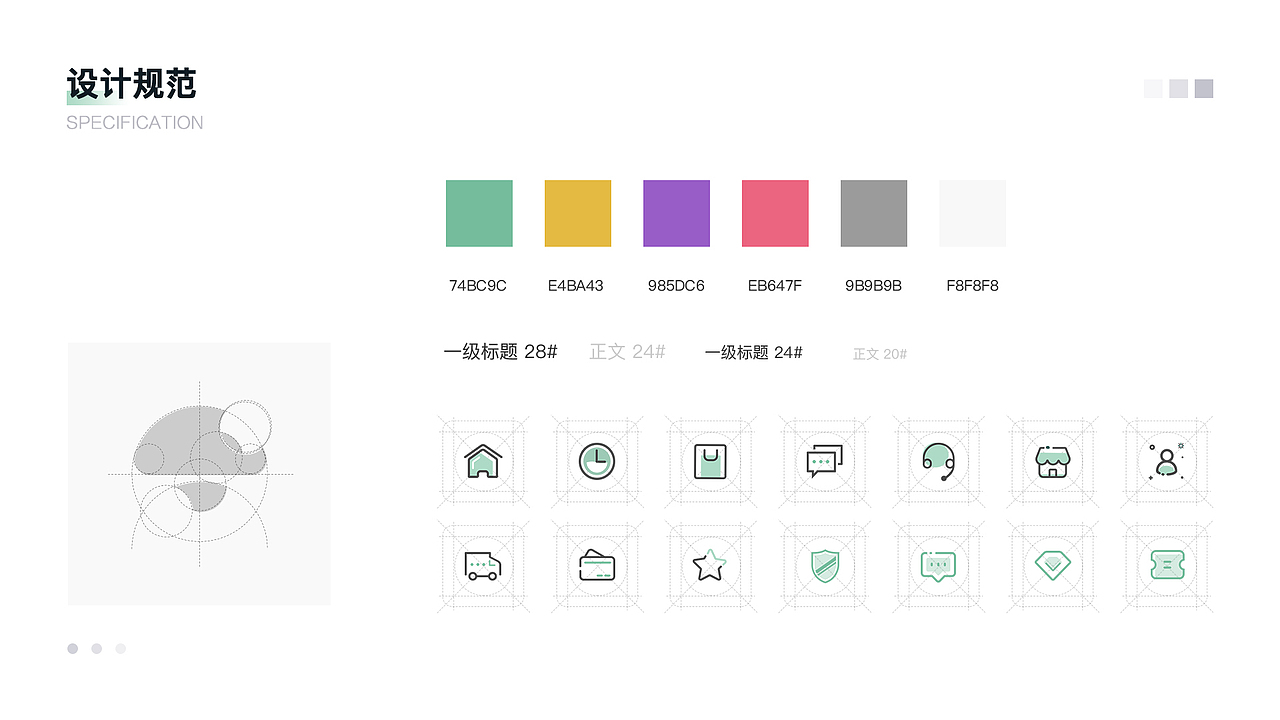The height and width of the screenshot is (720, 1280).
Task: Click the shield security icon
Action: 824,565
